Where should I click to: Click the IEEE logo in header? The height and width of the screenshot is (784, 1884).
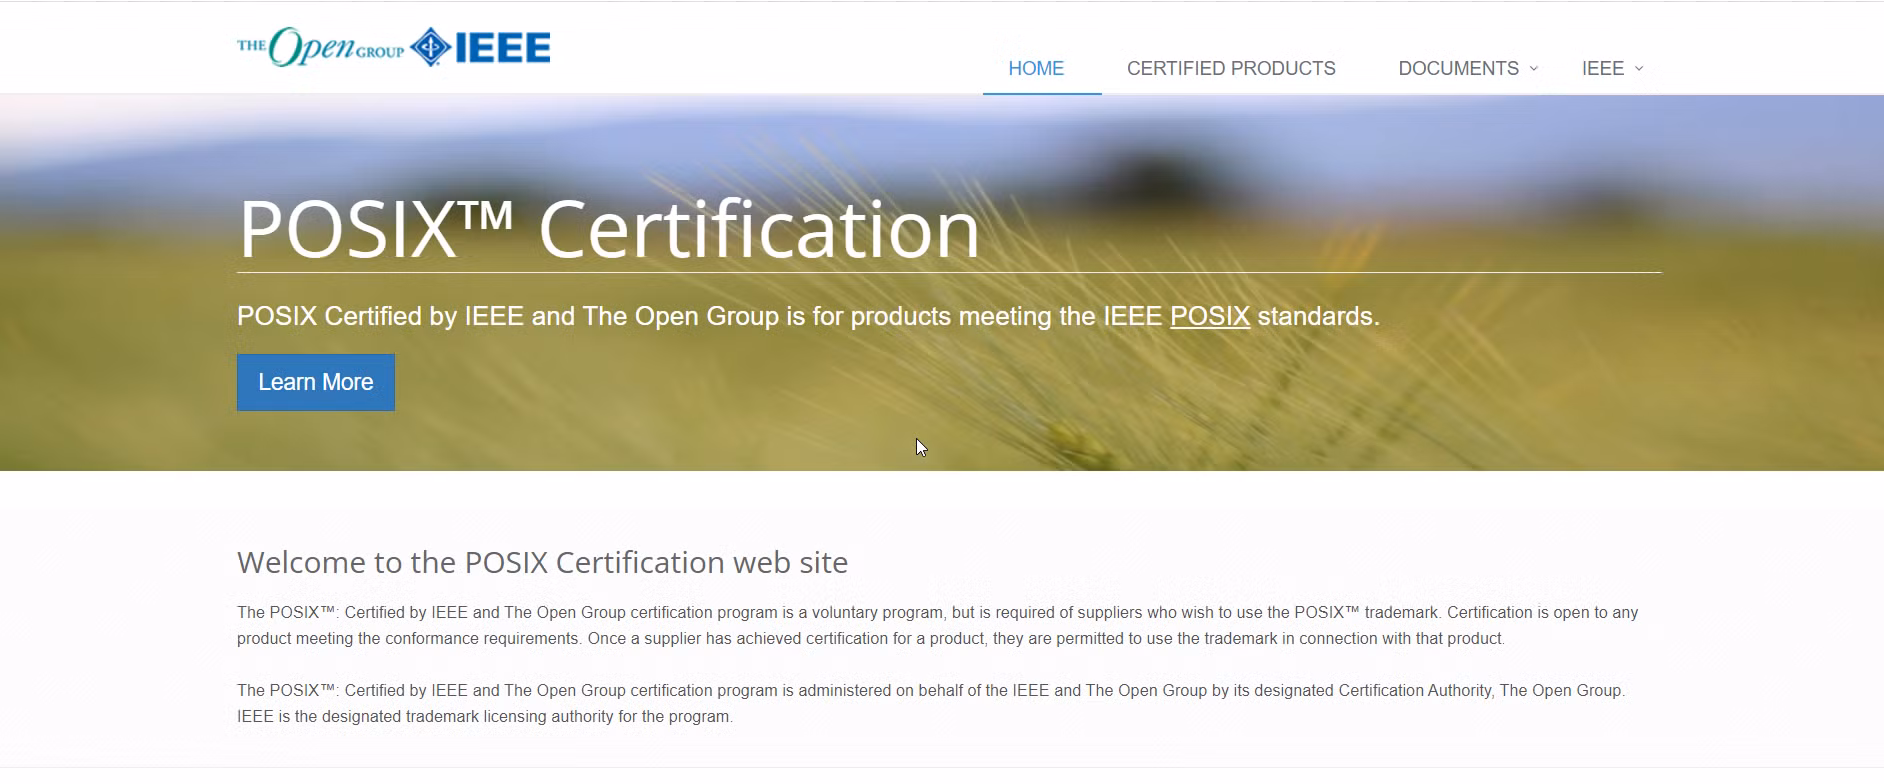click(x=481, y=47)
